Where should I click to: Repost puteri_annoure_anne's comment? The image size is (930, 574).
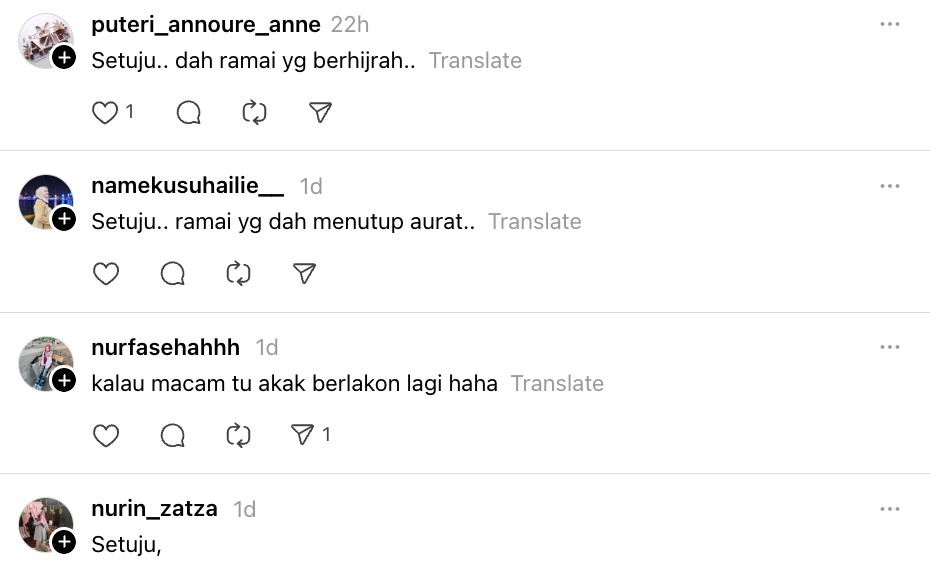pos(255,113)
